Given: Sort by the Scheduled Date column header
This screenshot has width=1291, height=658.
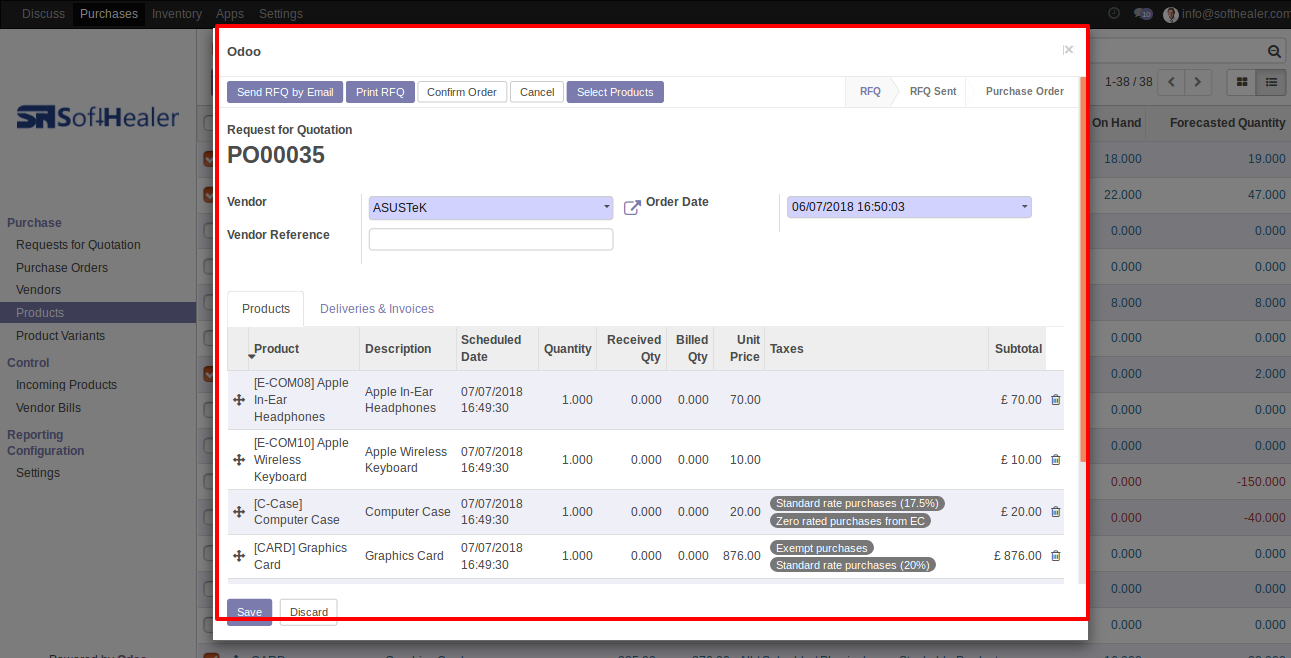Looking at the screenshot, I should [497, 349].
